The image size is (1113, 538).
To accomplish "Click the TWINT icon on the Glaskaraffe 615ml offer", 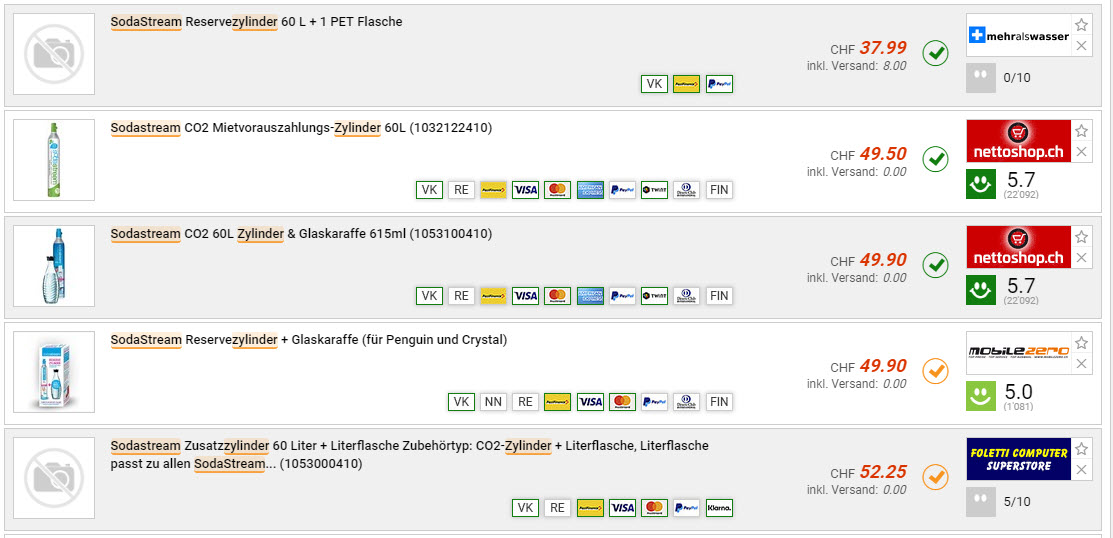I will tap(654, 296).
